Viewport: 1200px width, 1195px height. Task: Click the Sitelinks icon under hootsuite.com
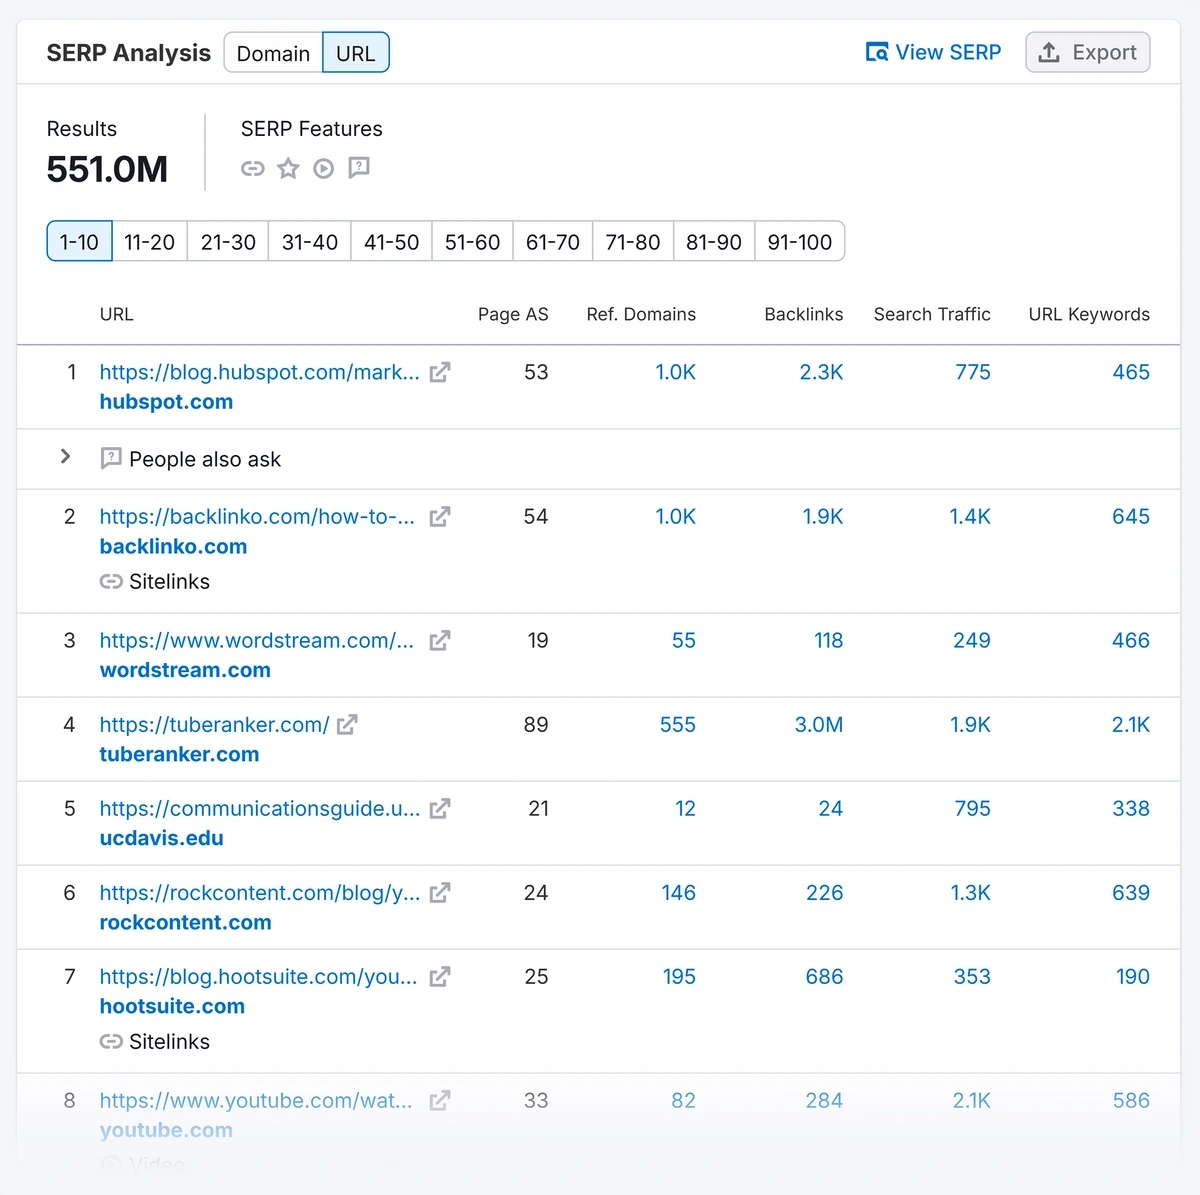[111, 1042]
